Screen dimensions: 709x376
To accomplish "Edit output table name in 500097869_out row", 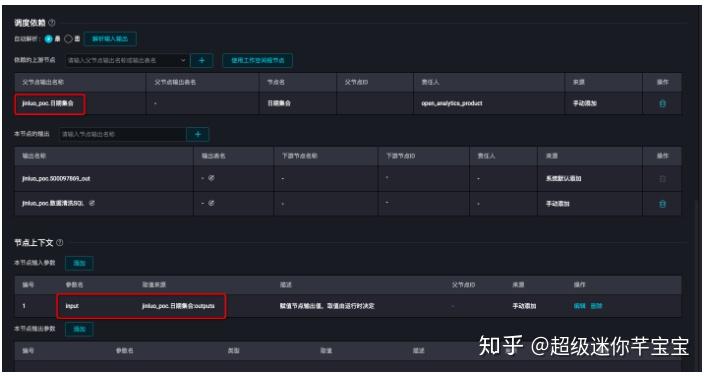I will click(211, 178).
